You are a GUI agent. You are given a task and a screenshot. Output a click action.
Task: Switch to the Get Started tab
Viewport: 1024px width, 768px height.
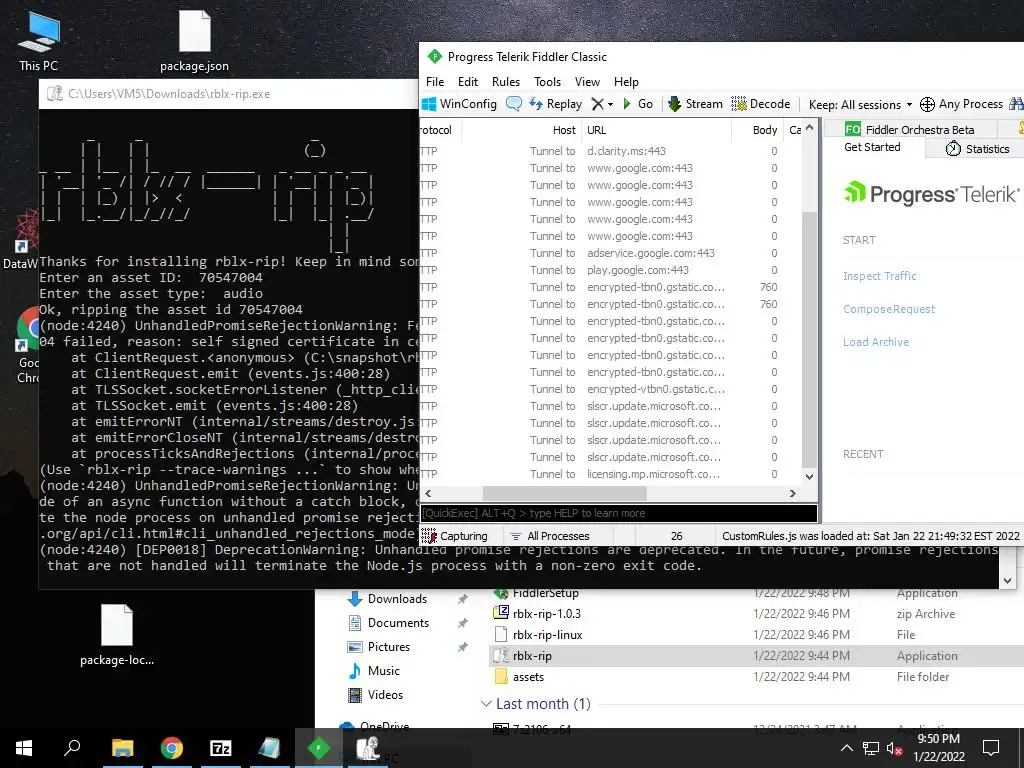pyautogui.click(x=872, y=148)
